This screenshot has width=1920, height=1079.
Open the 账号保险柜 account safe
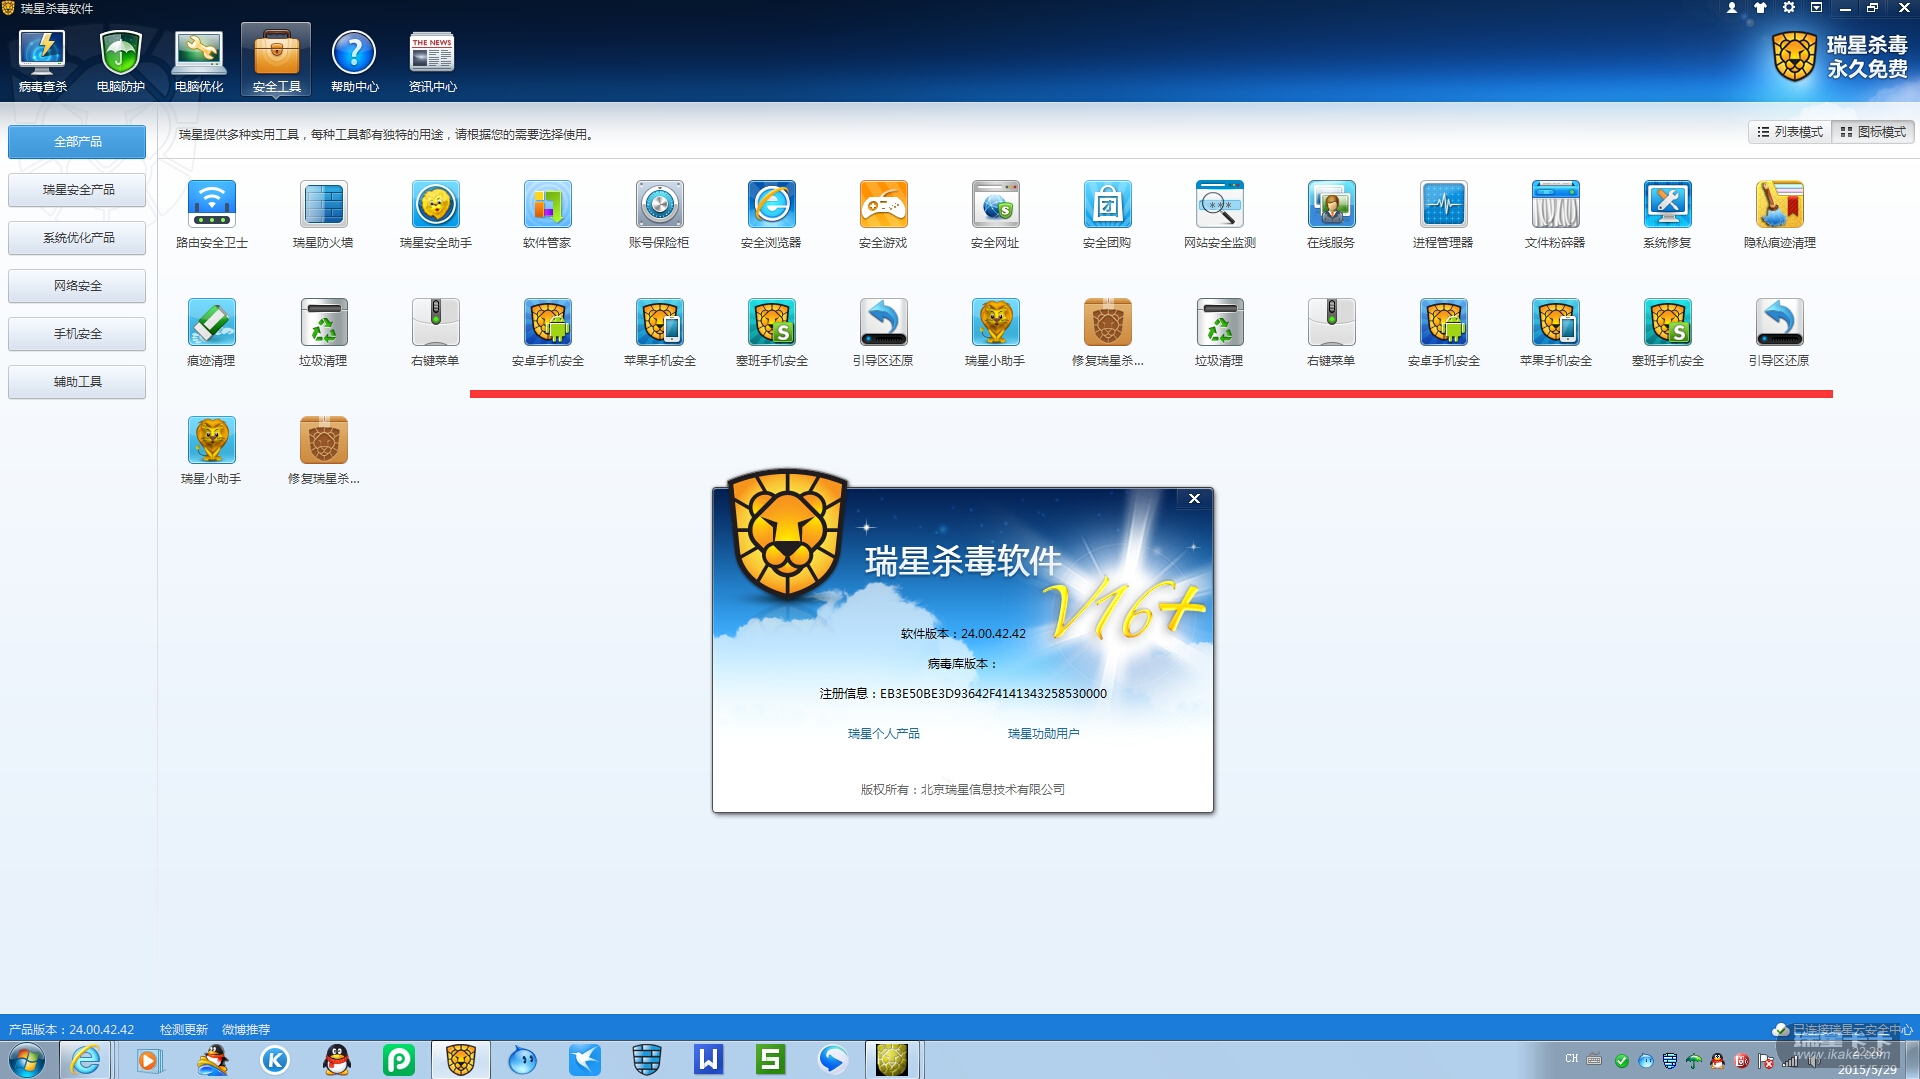coord(659,214)
